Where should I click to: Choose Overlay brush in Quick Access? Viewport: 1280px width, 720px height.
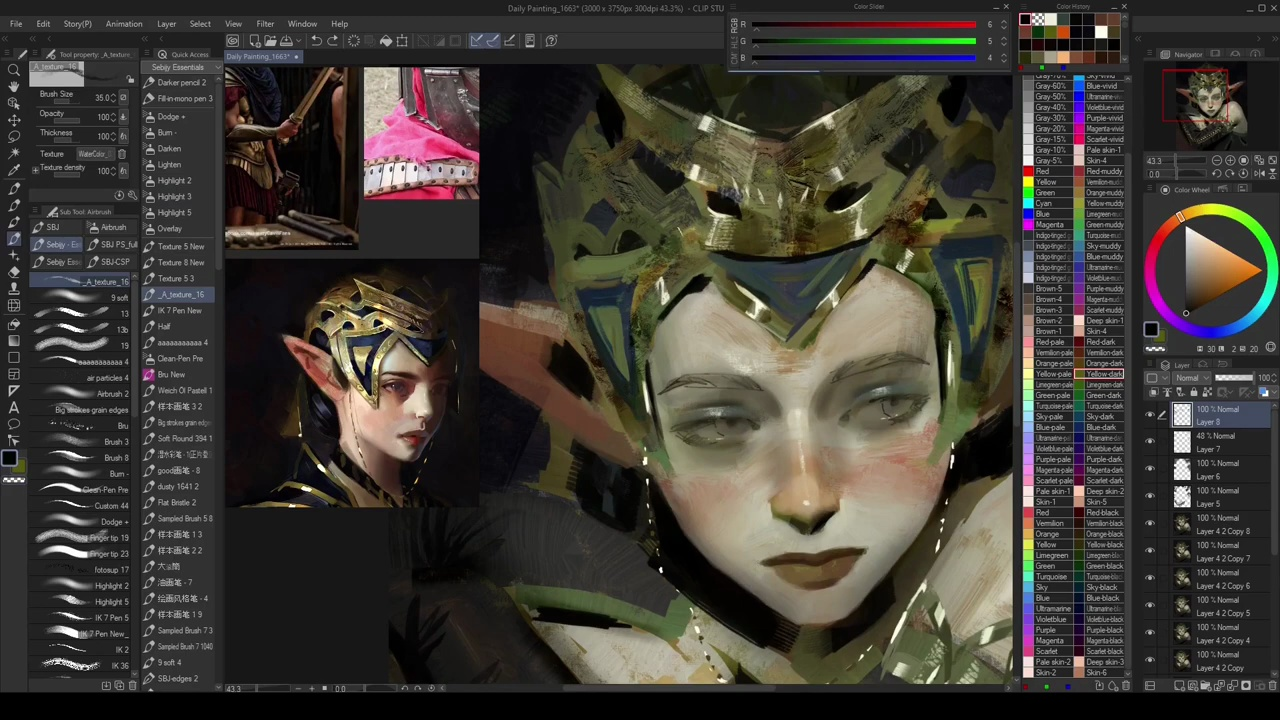pos(178,229)
